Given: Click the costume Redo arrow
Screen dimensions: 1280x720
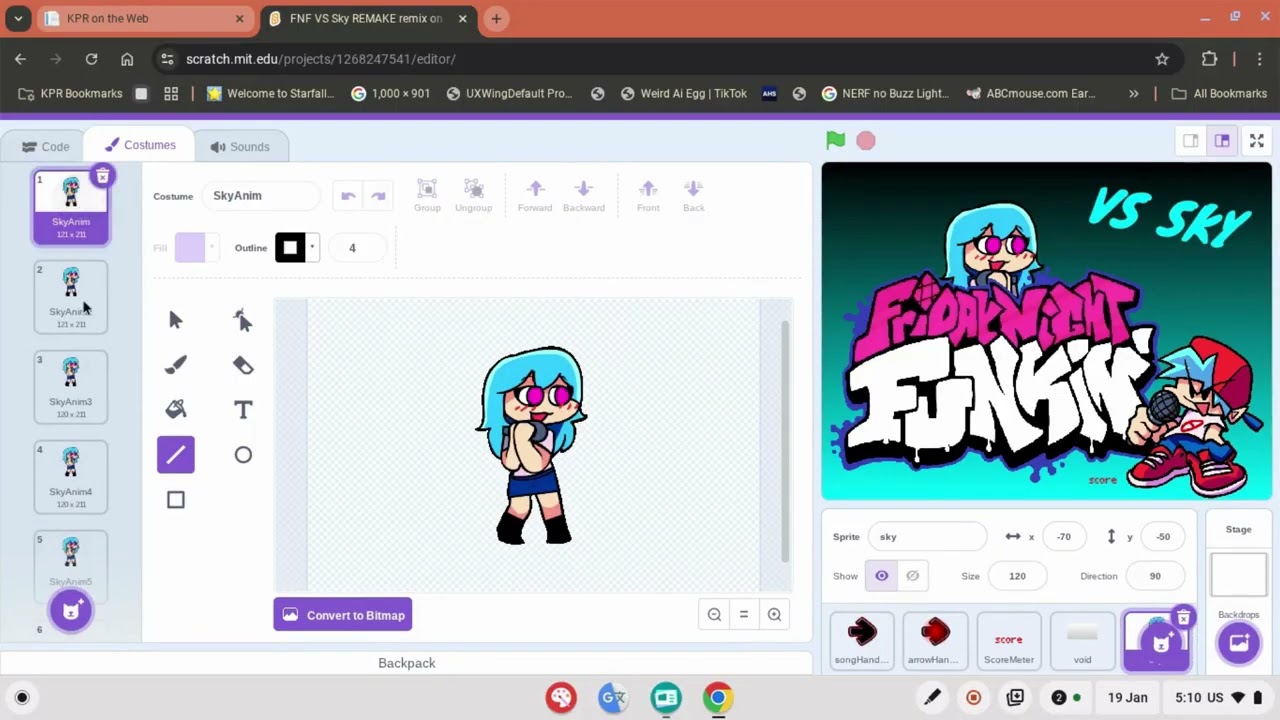Looking at the screenshot, I should coord(378,196).
